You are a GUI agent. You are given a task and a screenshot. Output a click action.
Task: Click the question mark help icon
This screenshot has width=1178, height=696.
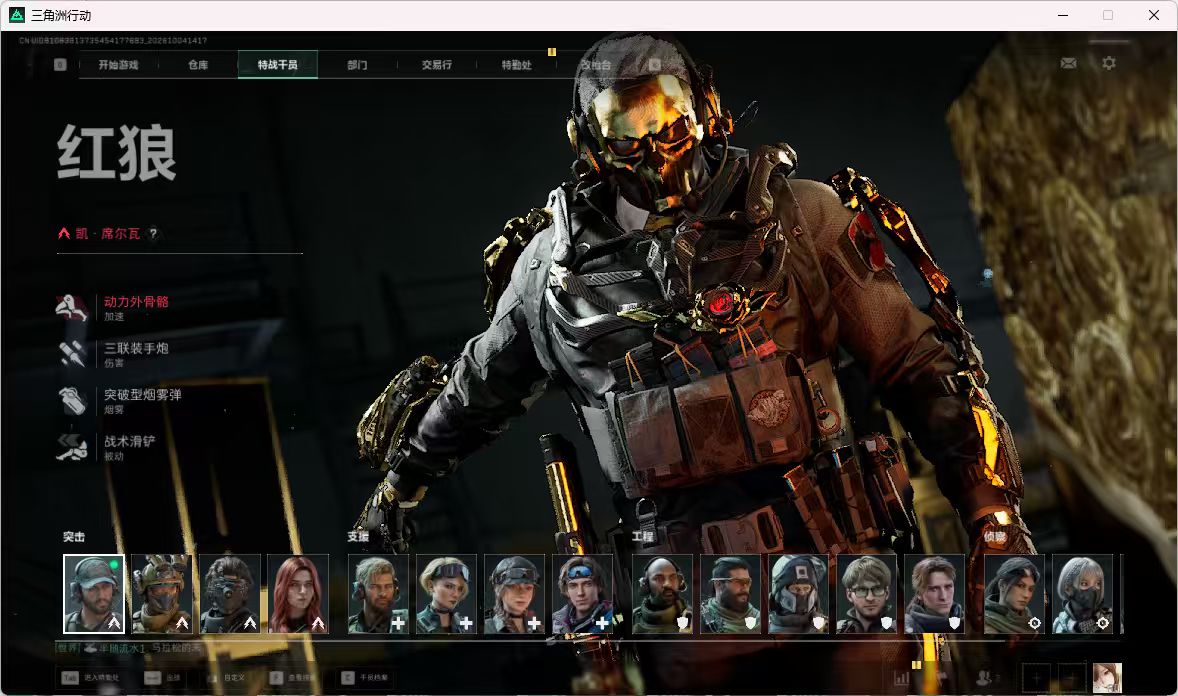coord(153,234)
